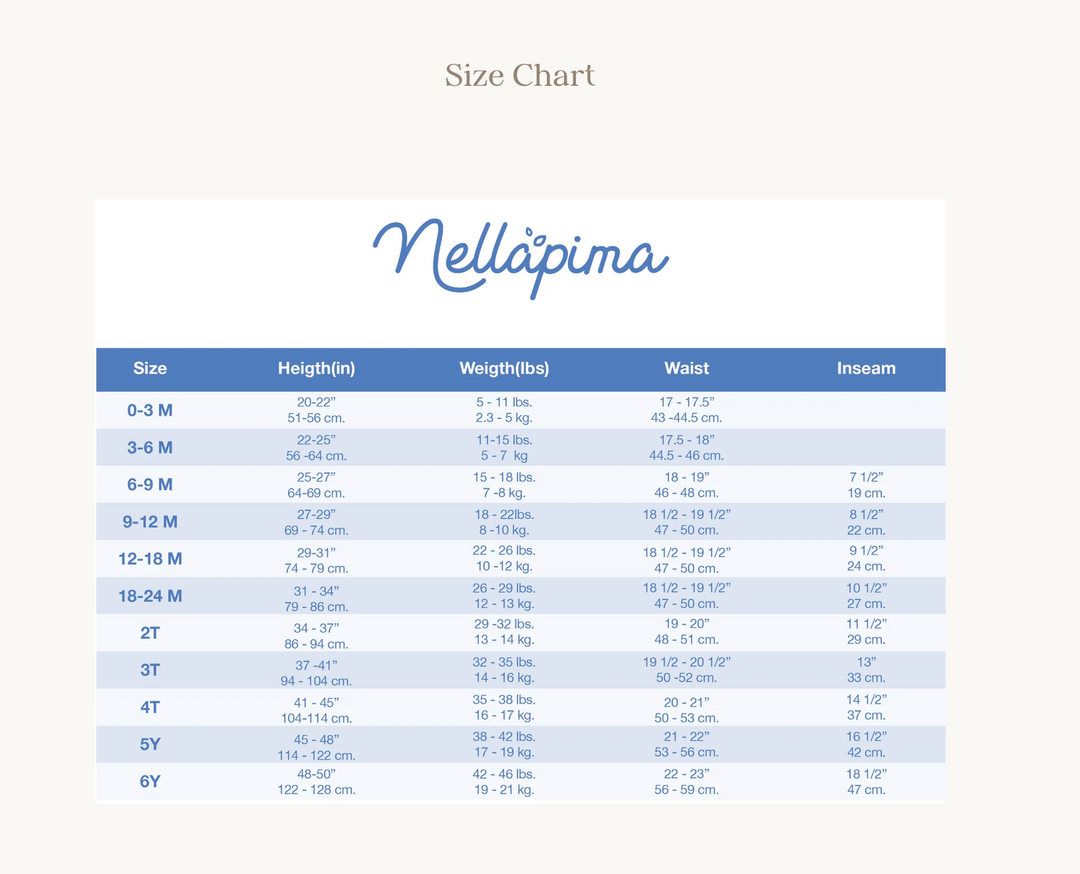Click the Nellapima logo

pos(521,259)
